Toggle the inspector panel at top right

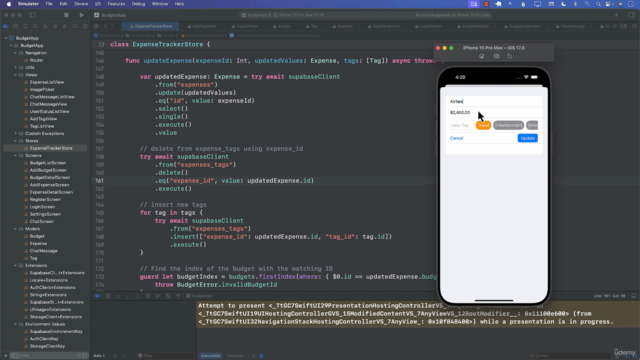631,15
